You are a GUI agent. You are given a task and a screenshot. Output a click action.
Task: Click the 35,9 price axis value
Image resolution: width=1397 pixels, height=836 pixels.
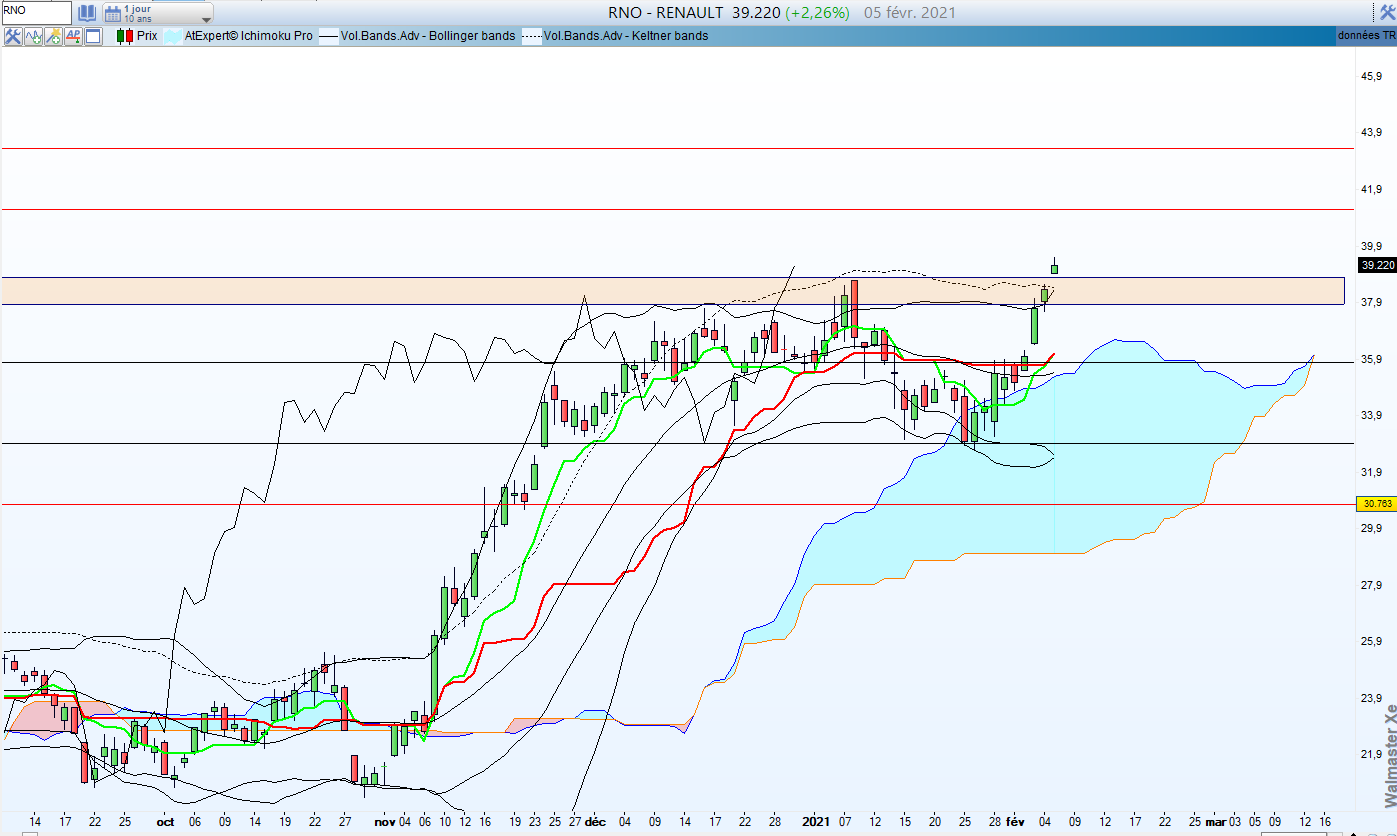coord(1371,359)
